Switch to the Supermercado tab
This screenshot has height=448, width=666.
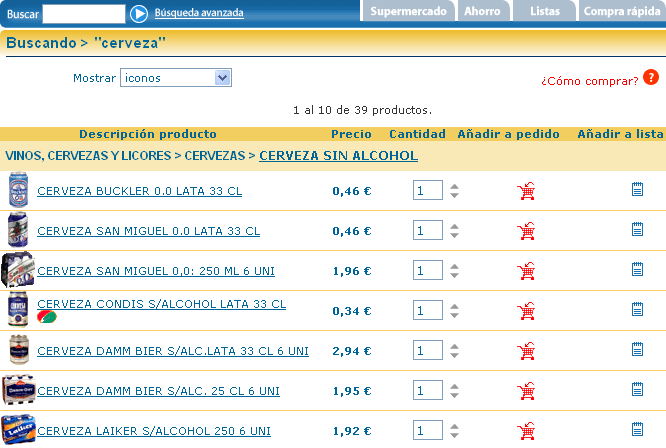coord(408,12)
